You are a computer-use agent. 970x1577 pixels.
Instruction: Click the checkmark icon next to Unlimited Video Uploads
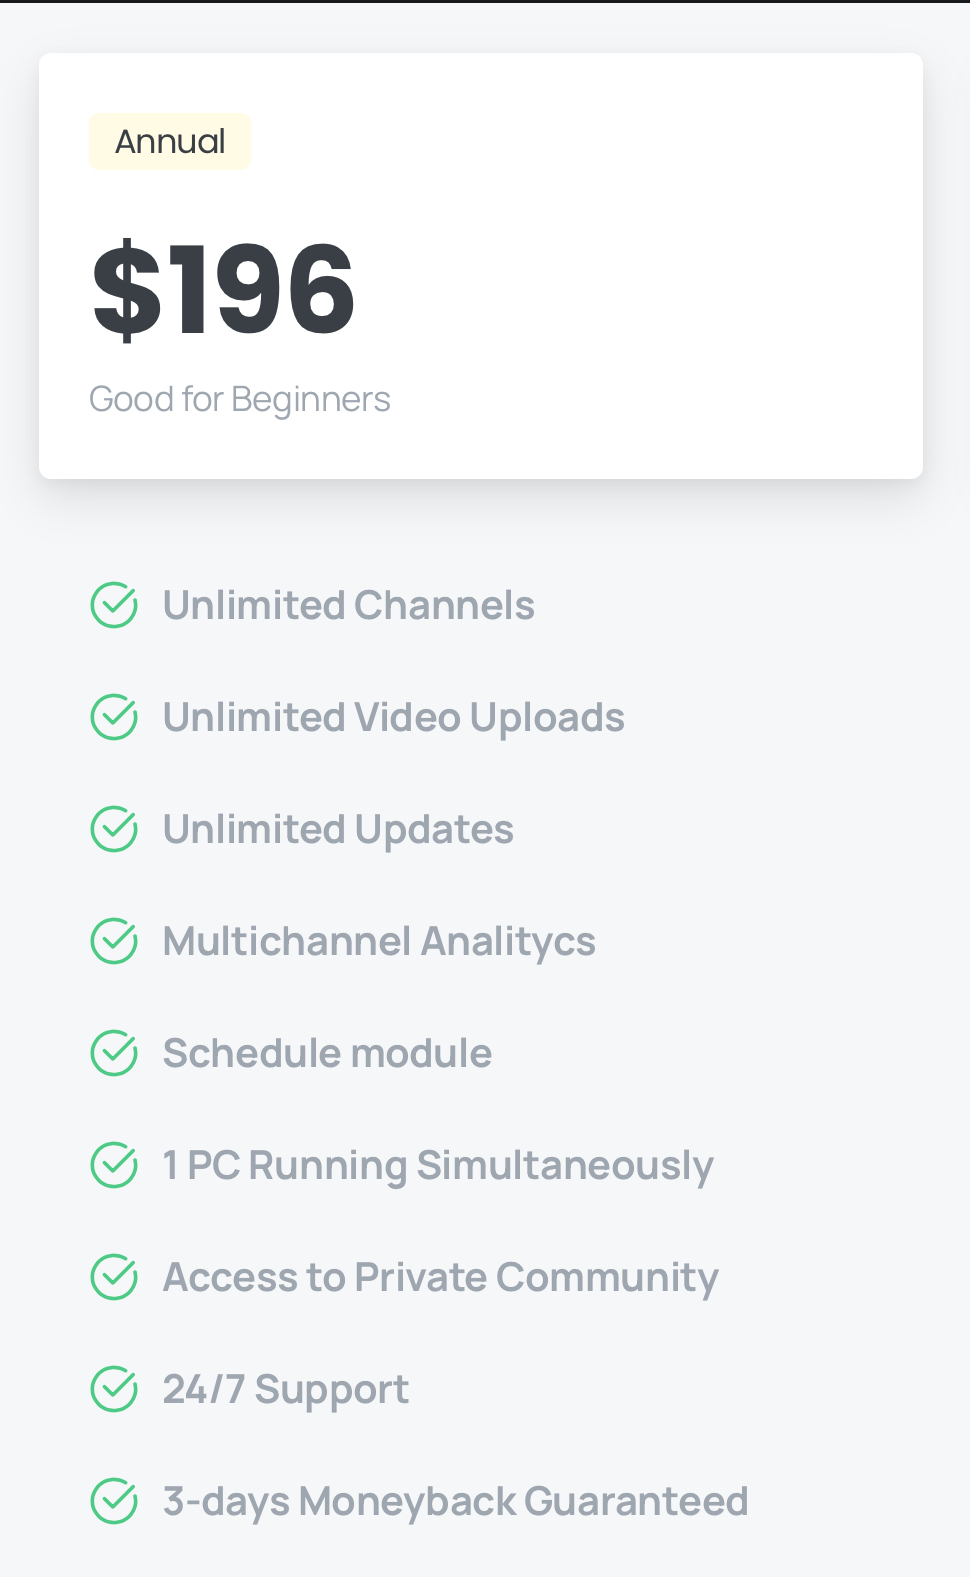[114, 717]
